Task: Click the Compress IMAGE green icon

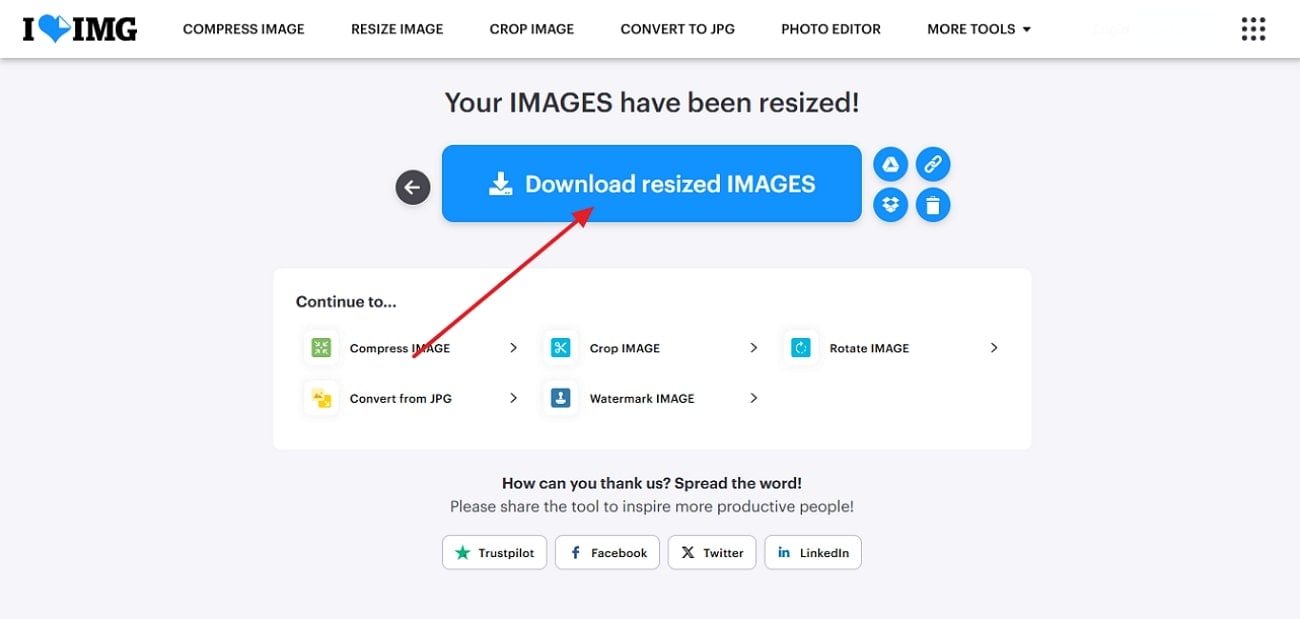Action: point(321,348)
